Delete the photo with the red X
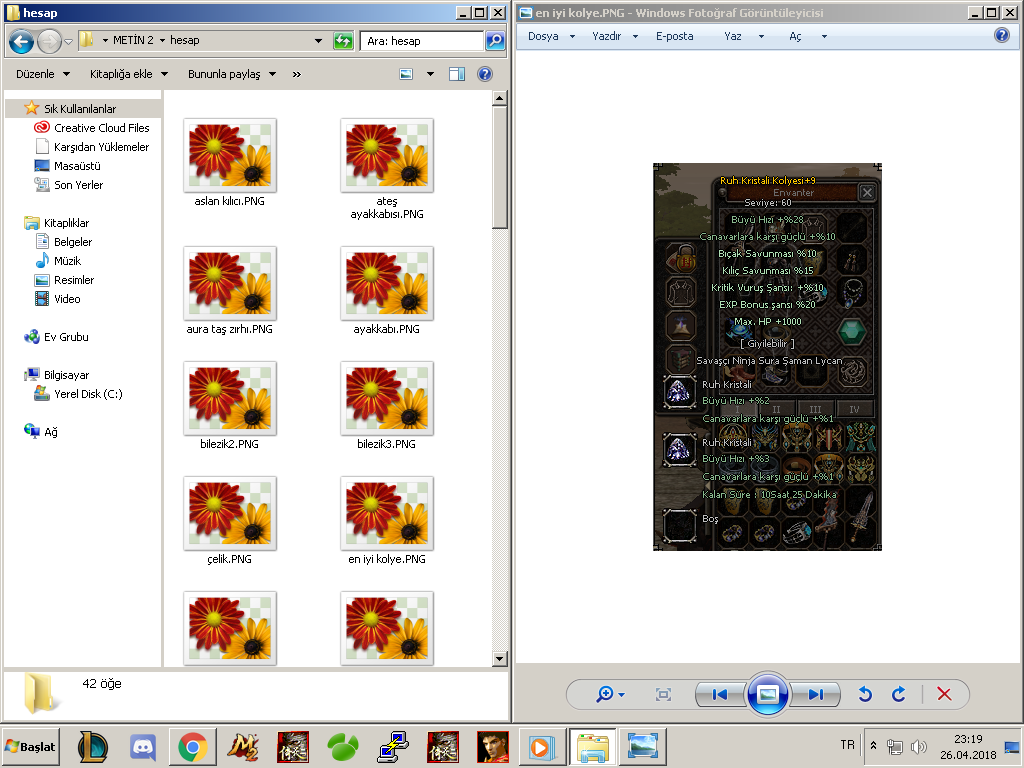This screenshot has height=768, width=1024. (x=944, y=694)
